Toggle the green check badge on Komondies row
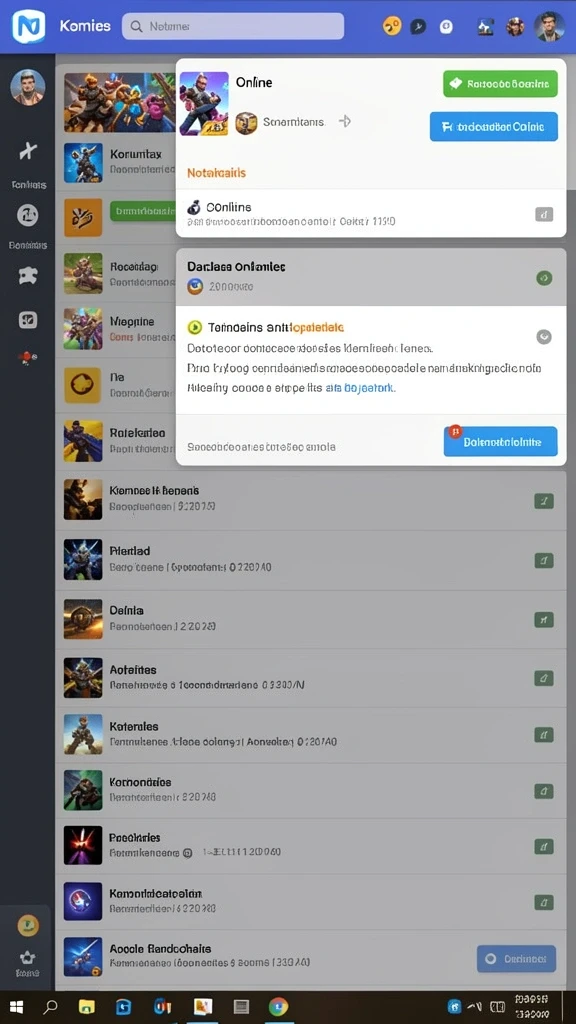This screenshot has height=1024, width=576. point(544,791)
